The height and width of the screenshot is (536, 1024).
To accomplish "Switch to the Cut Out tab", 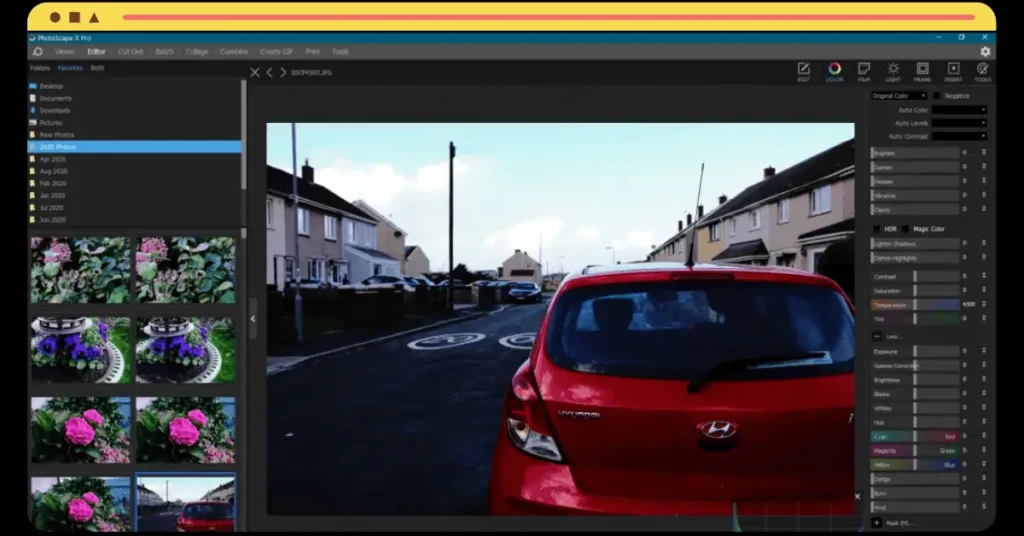I will point(130,52).
